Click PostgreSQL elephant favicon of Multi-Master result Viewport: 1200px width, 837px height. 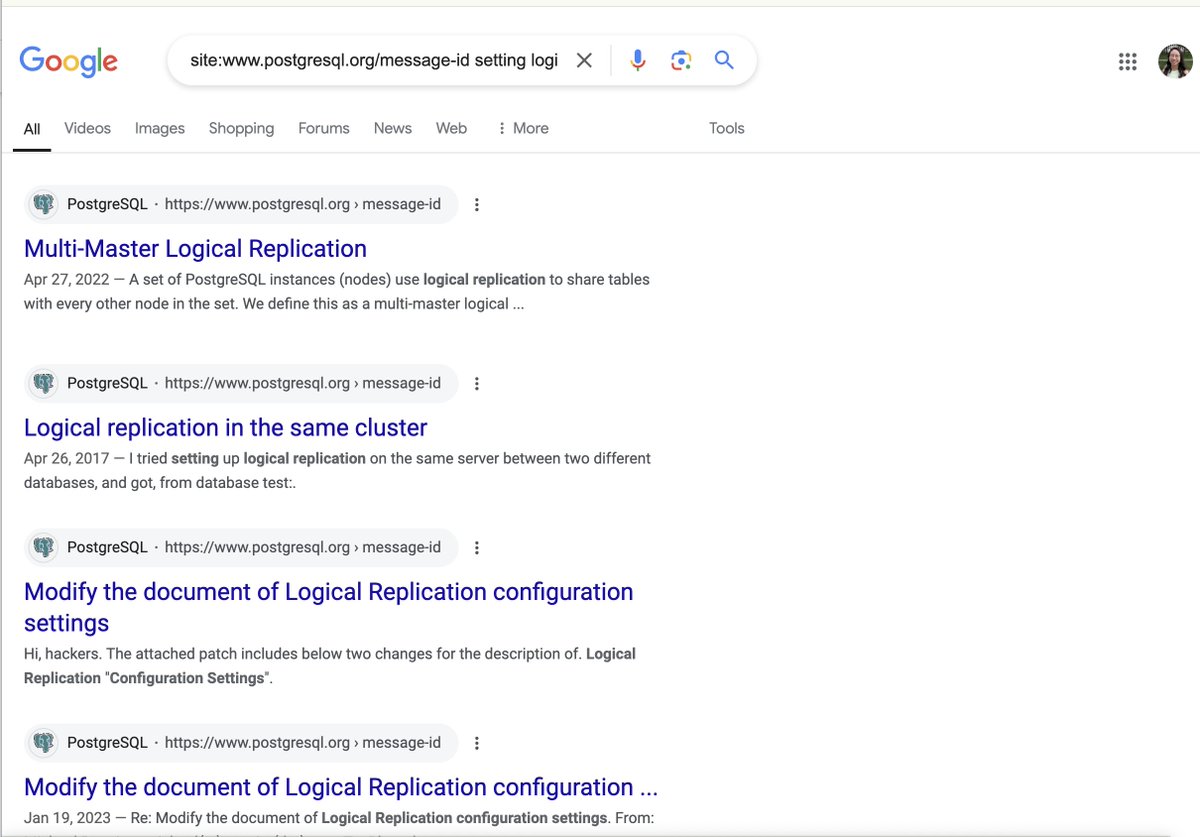43,205
